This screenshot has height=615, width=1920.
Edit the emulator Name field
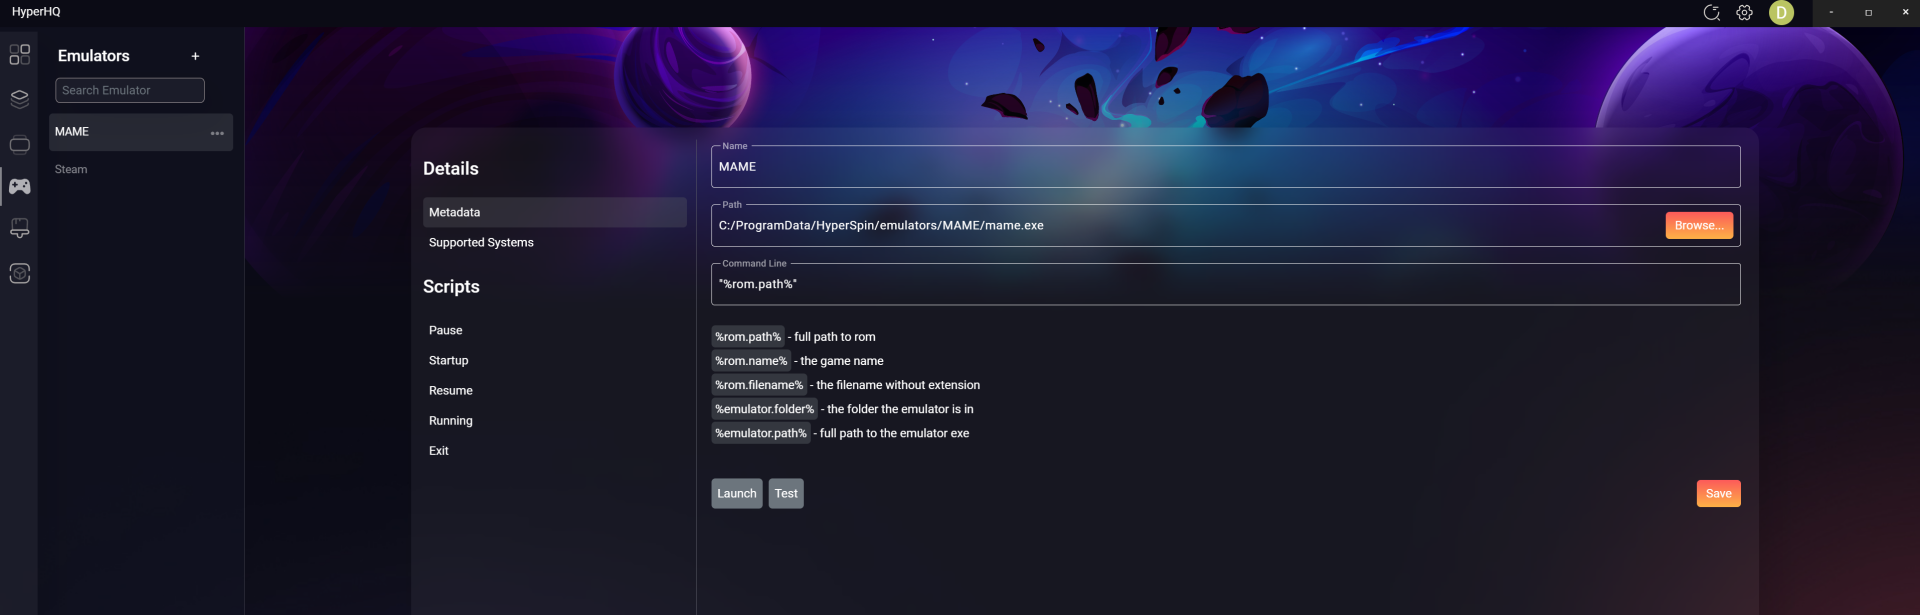(1225, 167)
